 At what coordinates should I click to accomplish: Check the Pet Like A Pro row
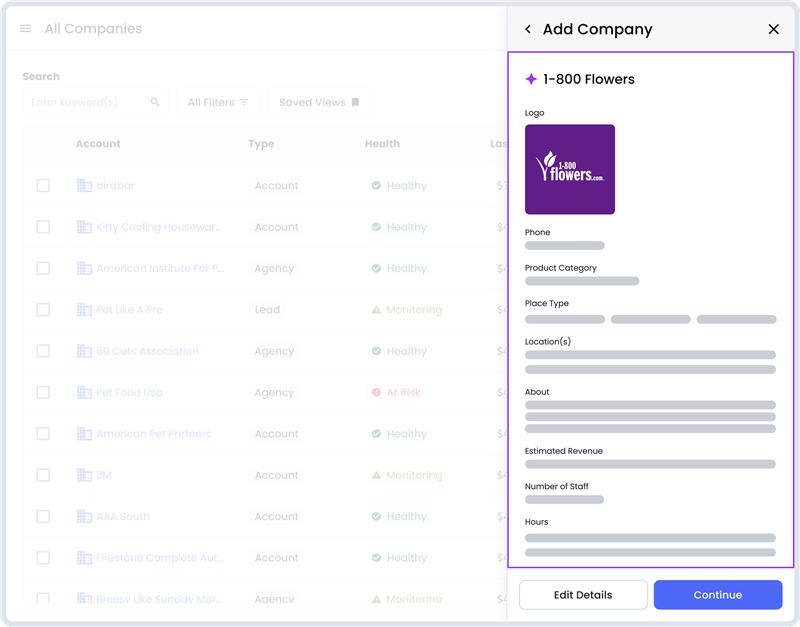43,309
